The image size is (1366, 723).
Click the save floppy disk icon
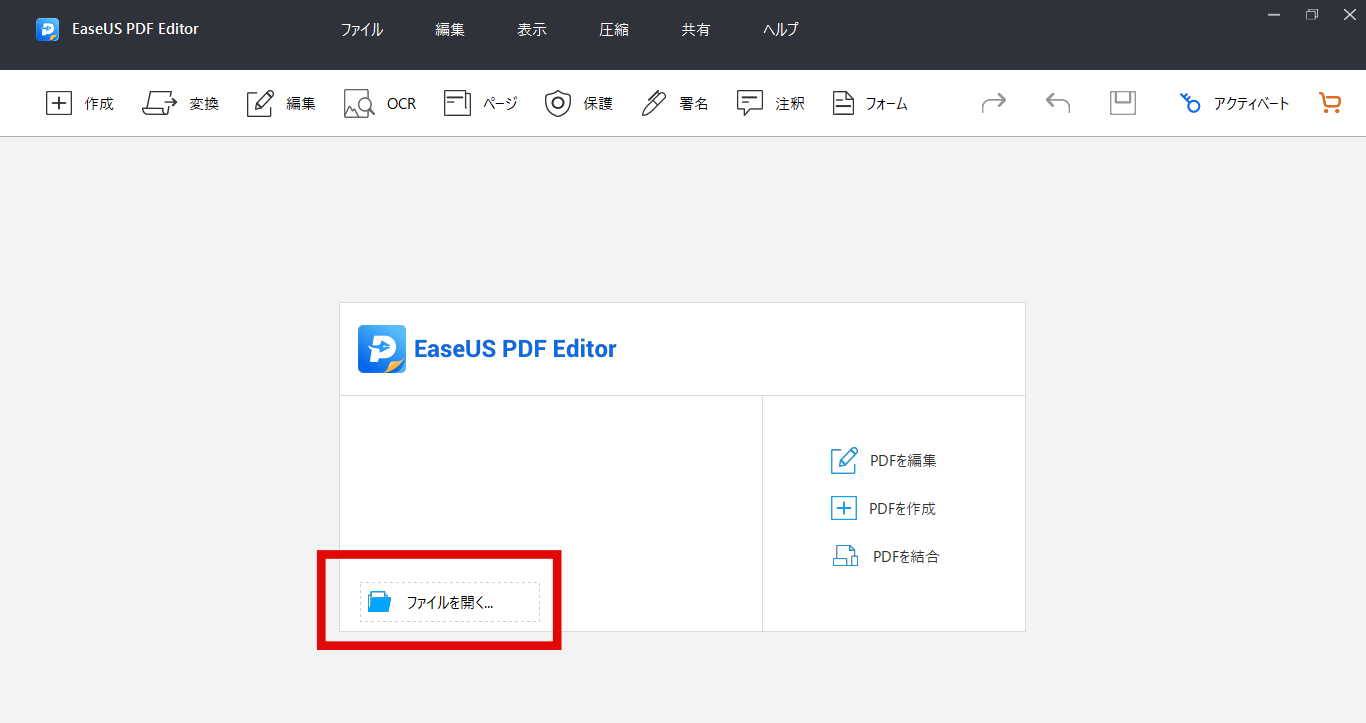coord(1123,102)
